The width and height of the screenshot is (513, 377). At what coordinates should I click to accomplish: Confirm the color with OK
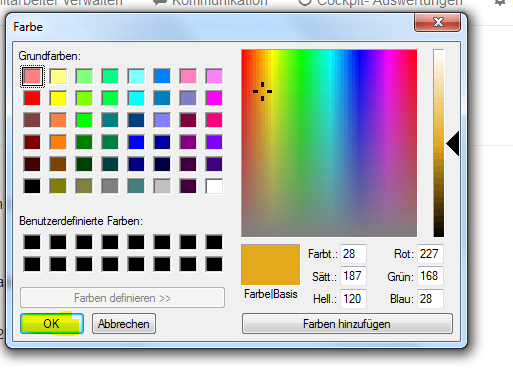tap(52, 323)
